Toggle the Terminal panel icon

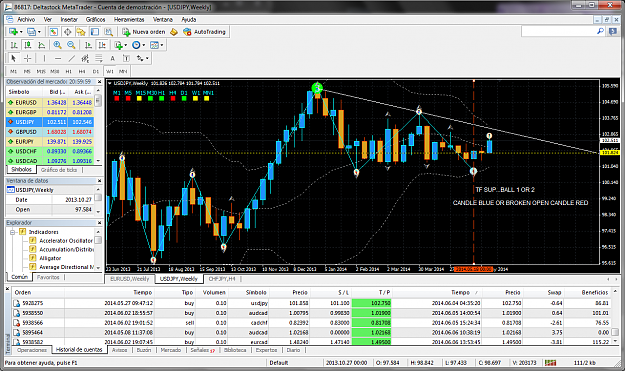coord(94,32)
